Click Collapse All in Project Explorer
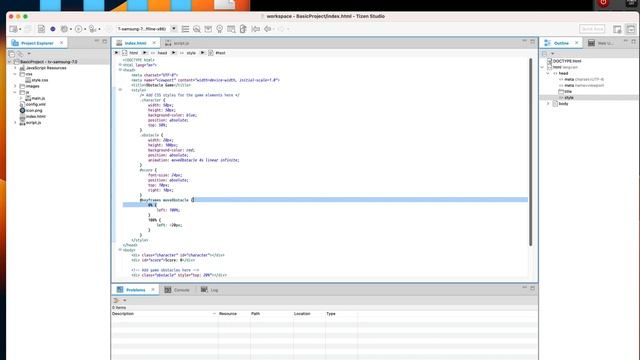The height and width of the screenshot is (360, 640). pos(11,53)
